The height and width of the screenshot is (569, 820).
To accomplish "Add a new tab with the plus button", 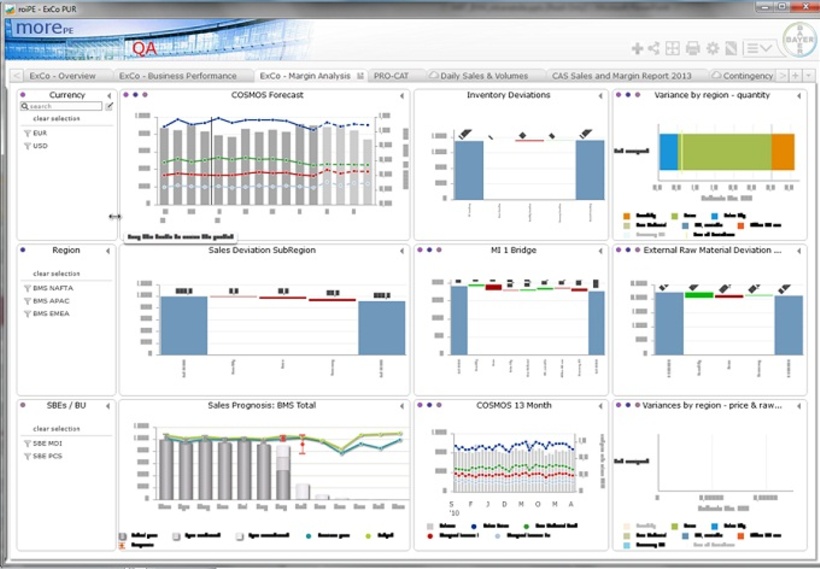I will (795, 76).
